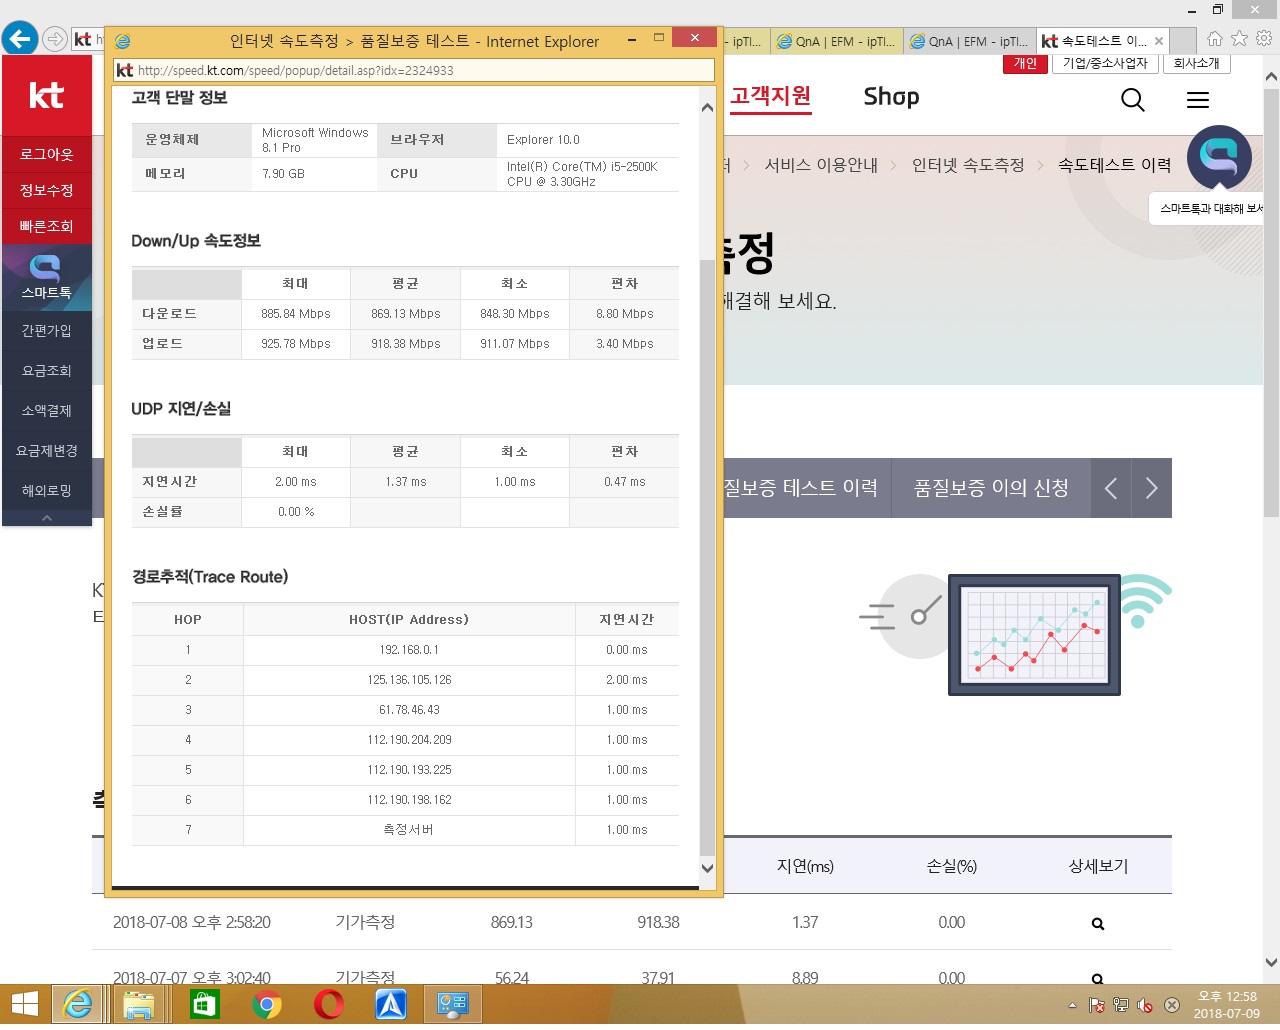Launch Chrome from the taskbar
This screenshot has width=1280, height=1030.
pos(266,1004)
